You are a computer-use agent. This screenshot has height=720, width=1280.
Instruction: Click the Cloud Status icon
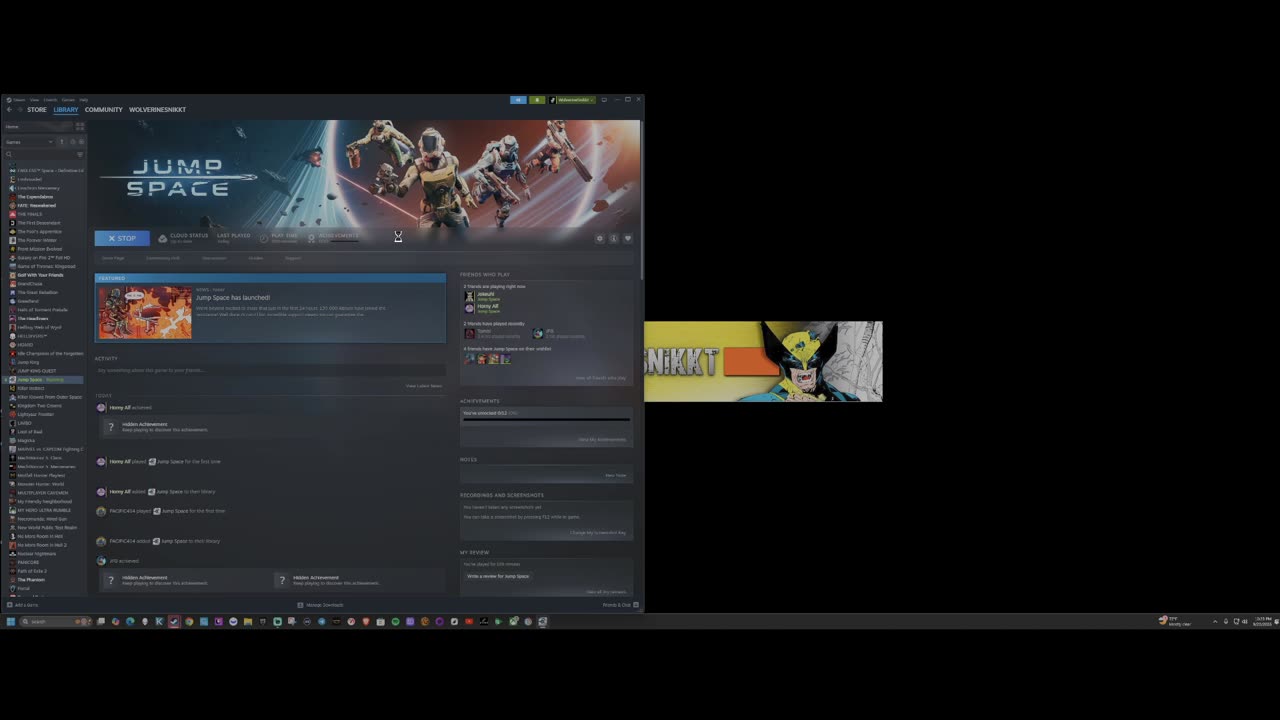pyautogui.click(x=163, y=238)
